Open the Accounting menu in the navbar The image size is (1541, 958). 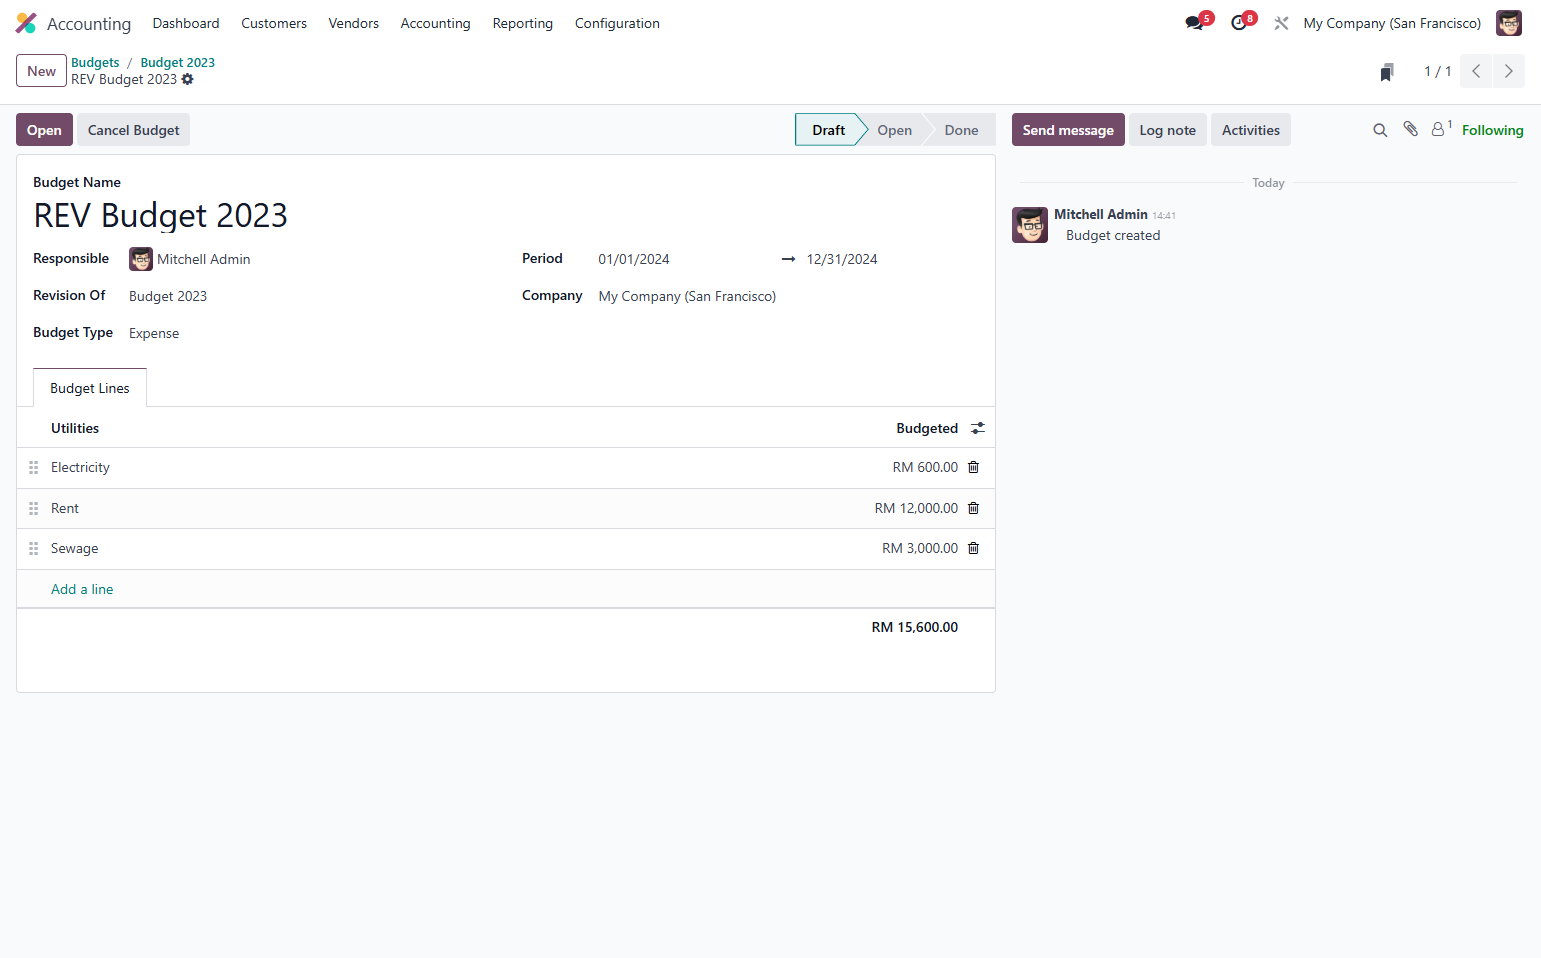pyautogui.click(x=435, y=23)
